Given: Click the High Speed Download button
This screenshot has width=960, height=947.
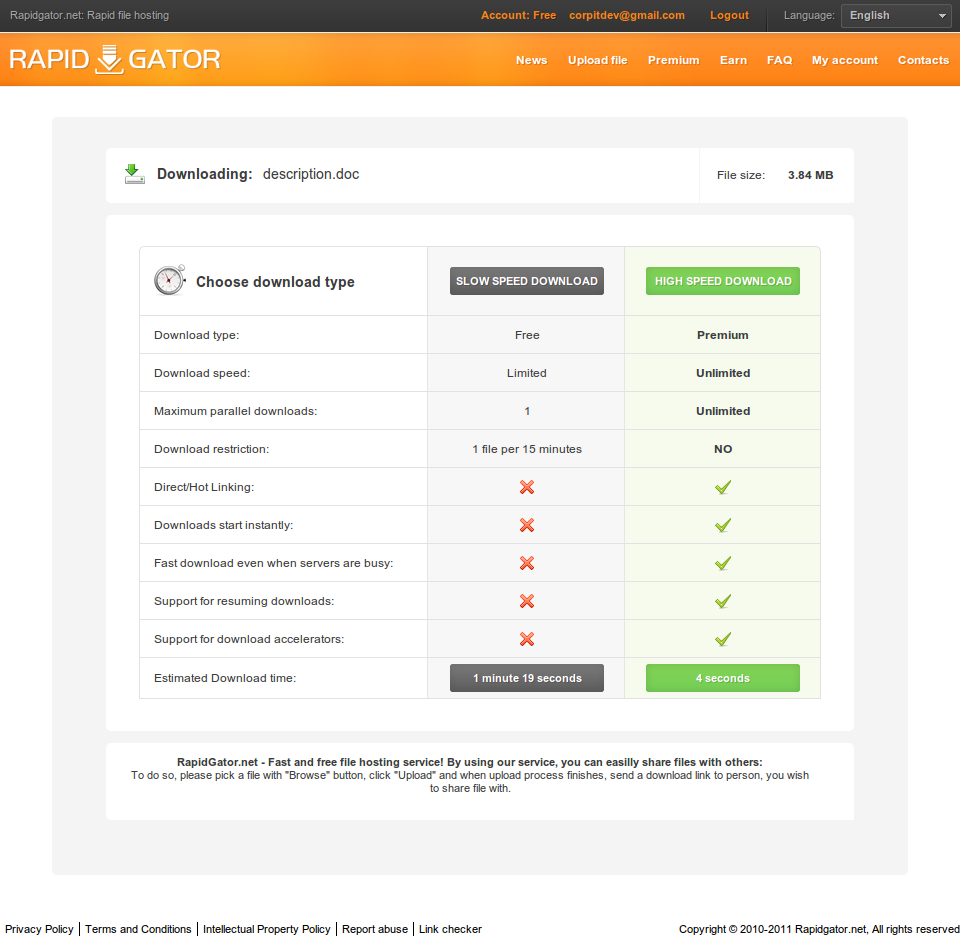Looking at the screenshot, I should 722,281.
